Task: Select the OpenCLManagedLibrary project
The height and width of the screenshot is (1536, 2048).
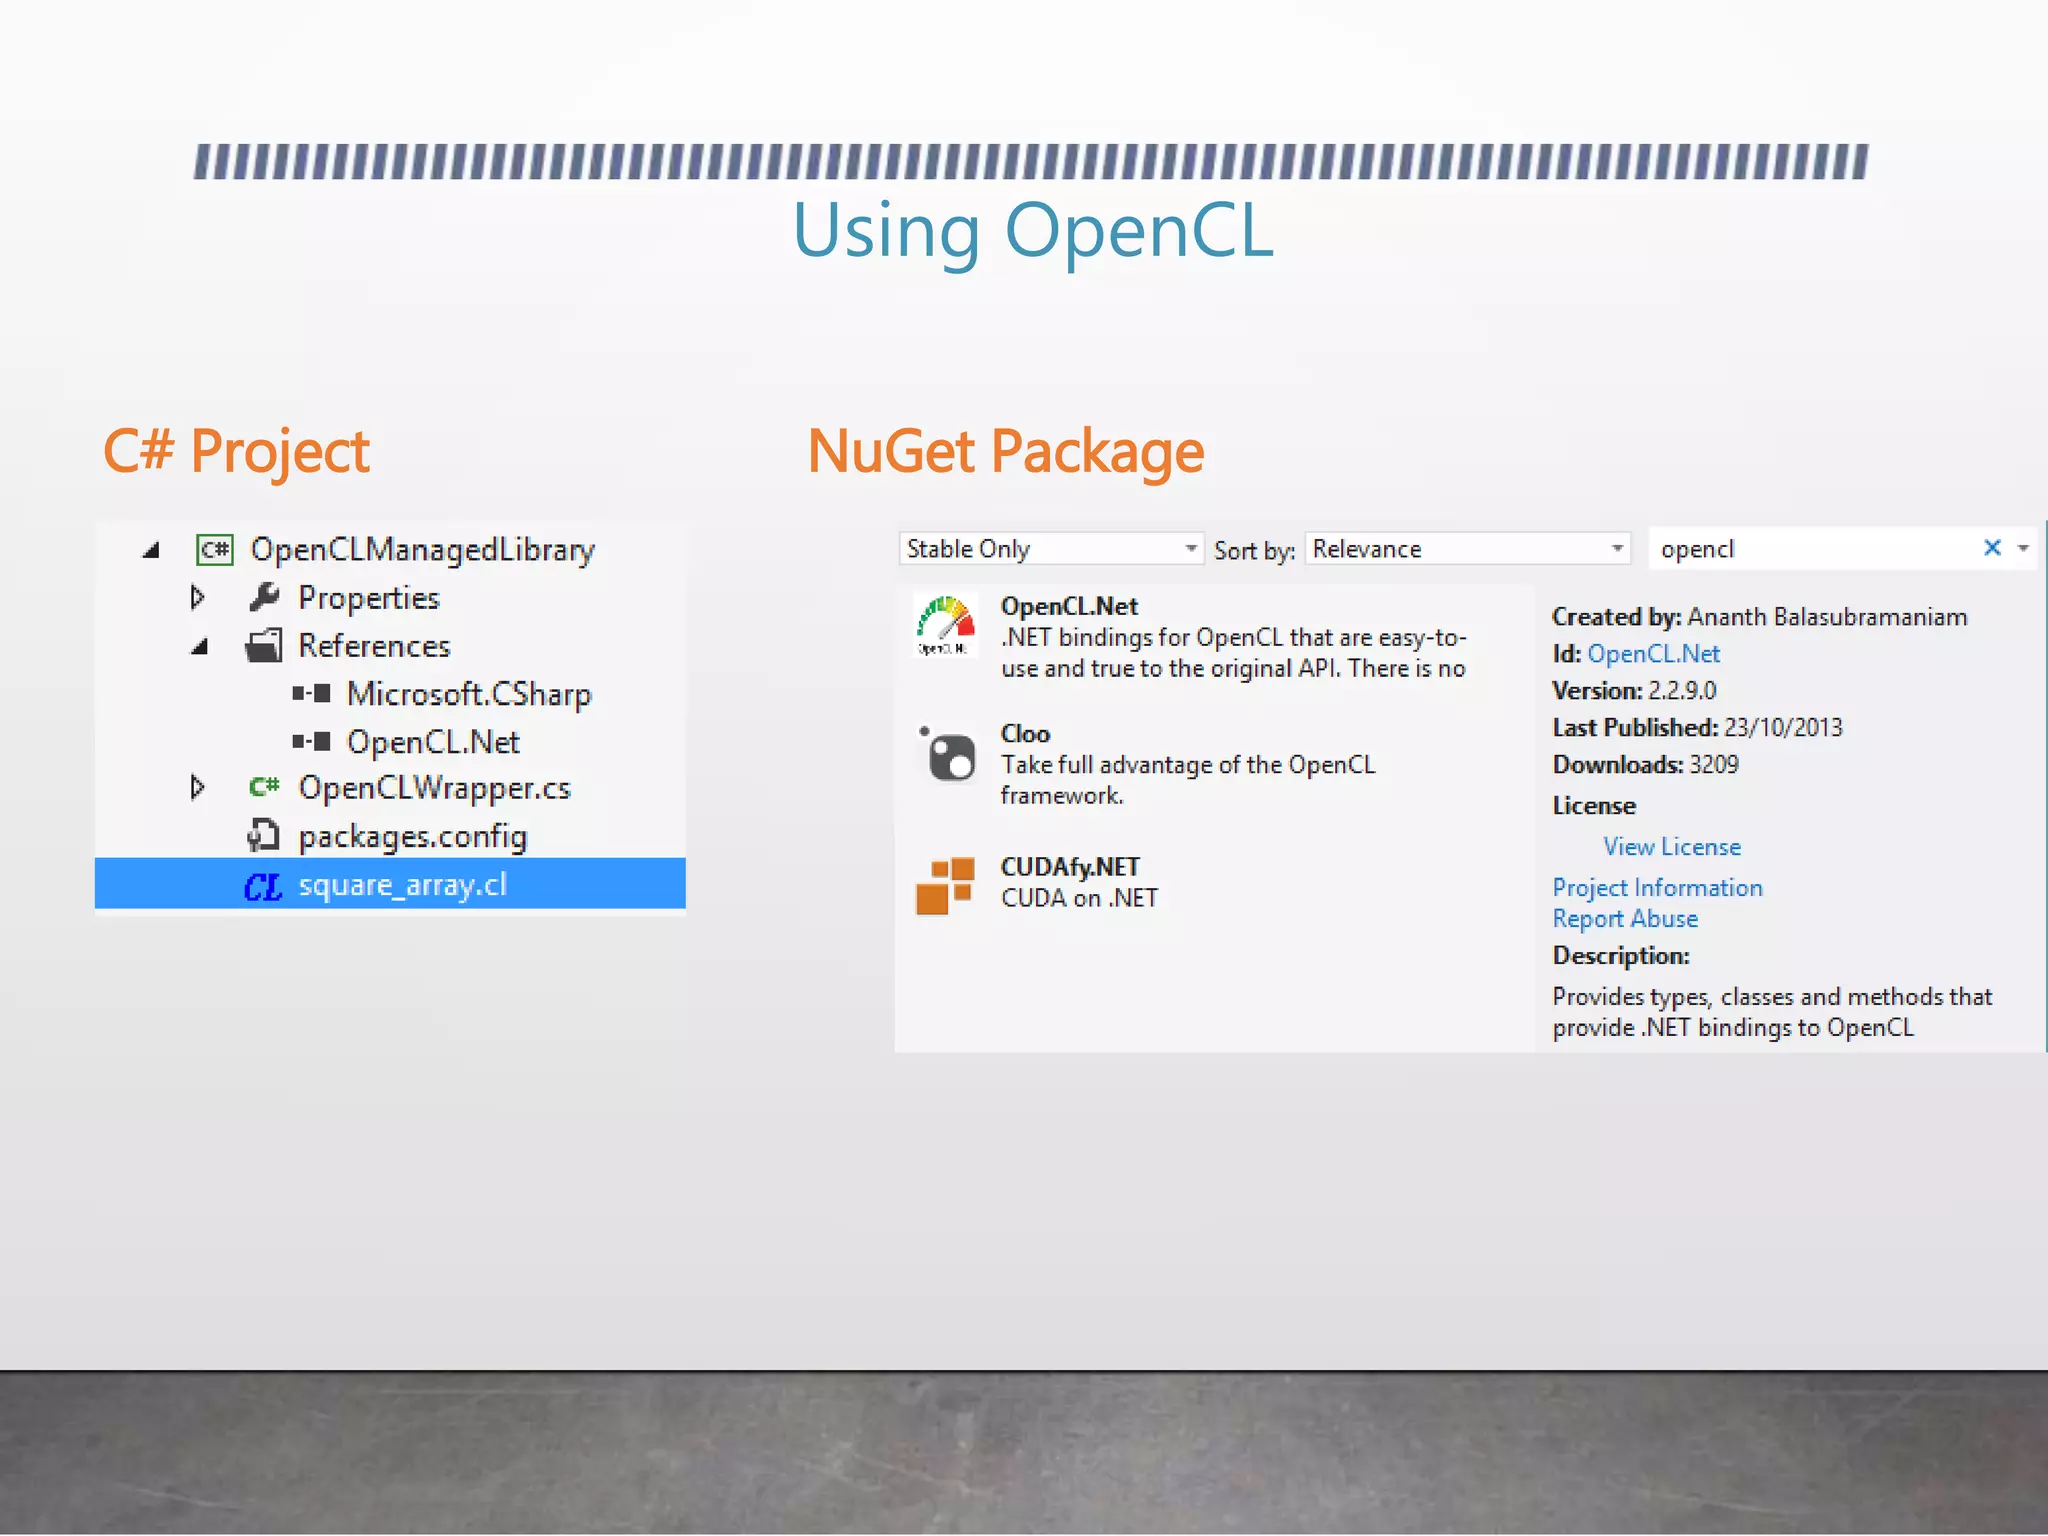Action: click(422, 550)
